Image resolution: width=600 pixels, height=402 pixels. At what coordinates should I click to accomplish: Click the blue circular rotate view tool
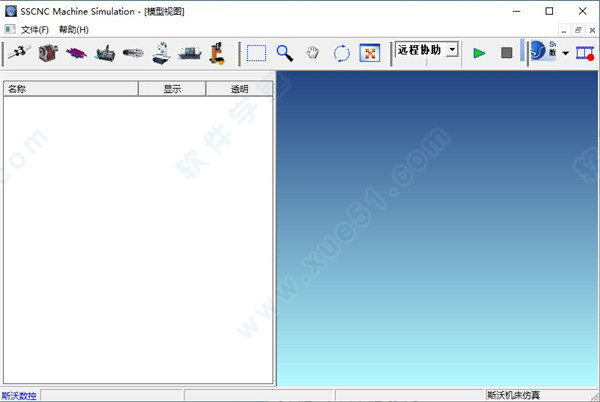(x=341, y=53)
